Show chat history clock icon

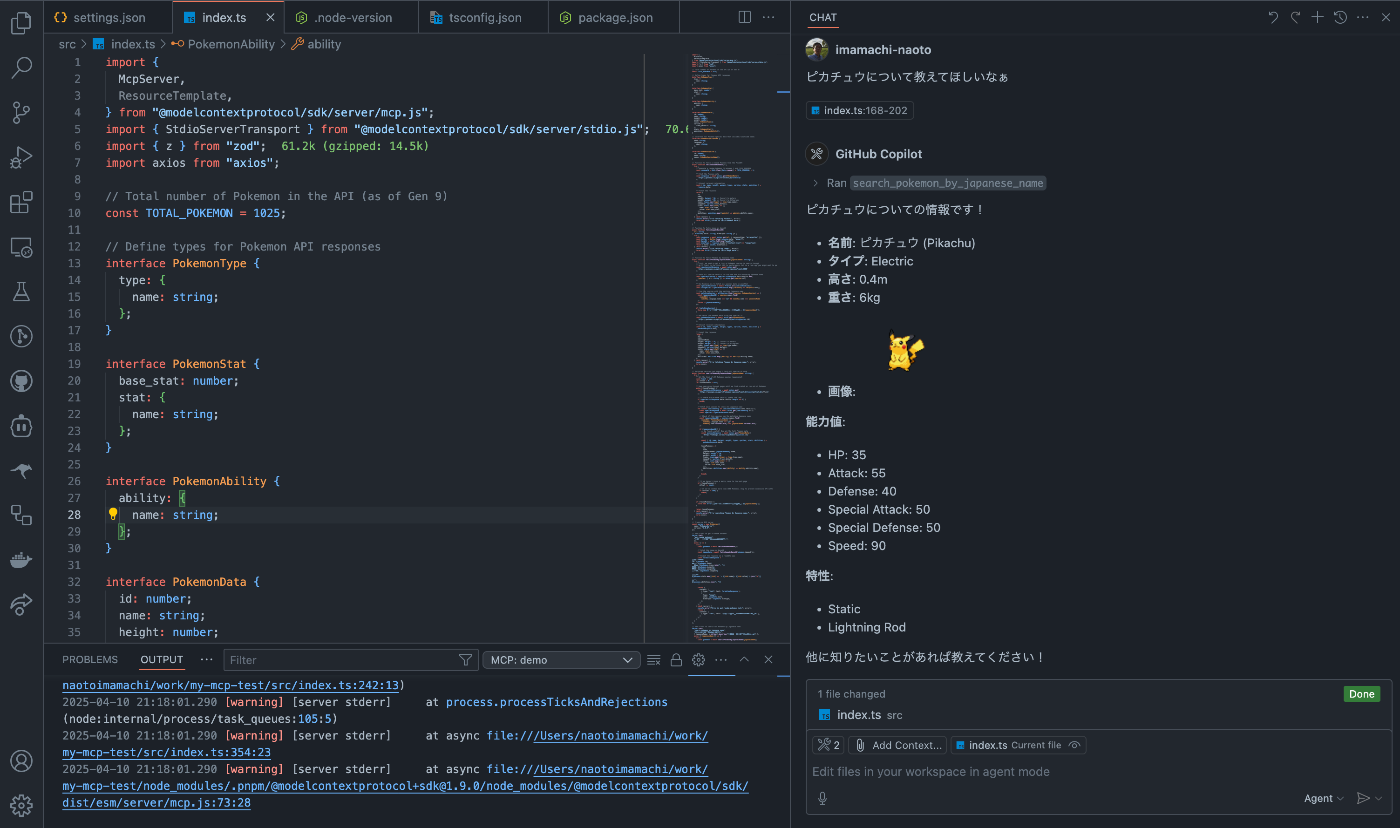(x=1341, y=17)
